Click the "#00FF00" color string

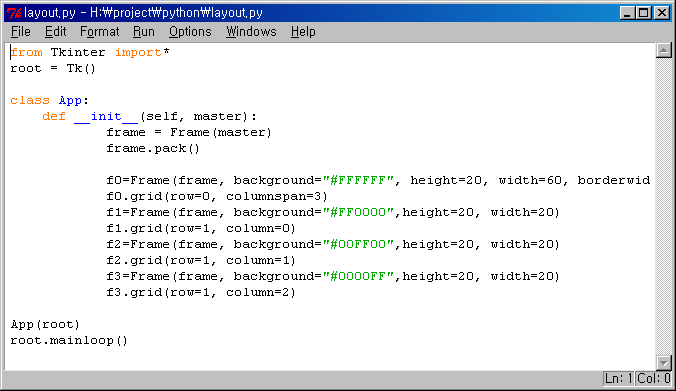pyautogui.click(x=359, y=244)
